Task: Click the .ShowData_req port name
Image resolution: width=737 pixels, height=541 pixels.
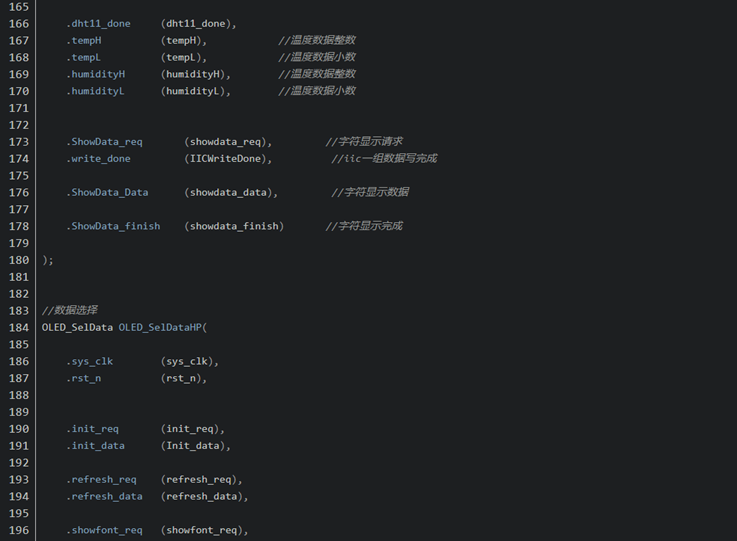Action: (104, 141)
